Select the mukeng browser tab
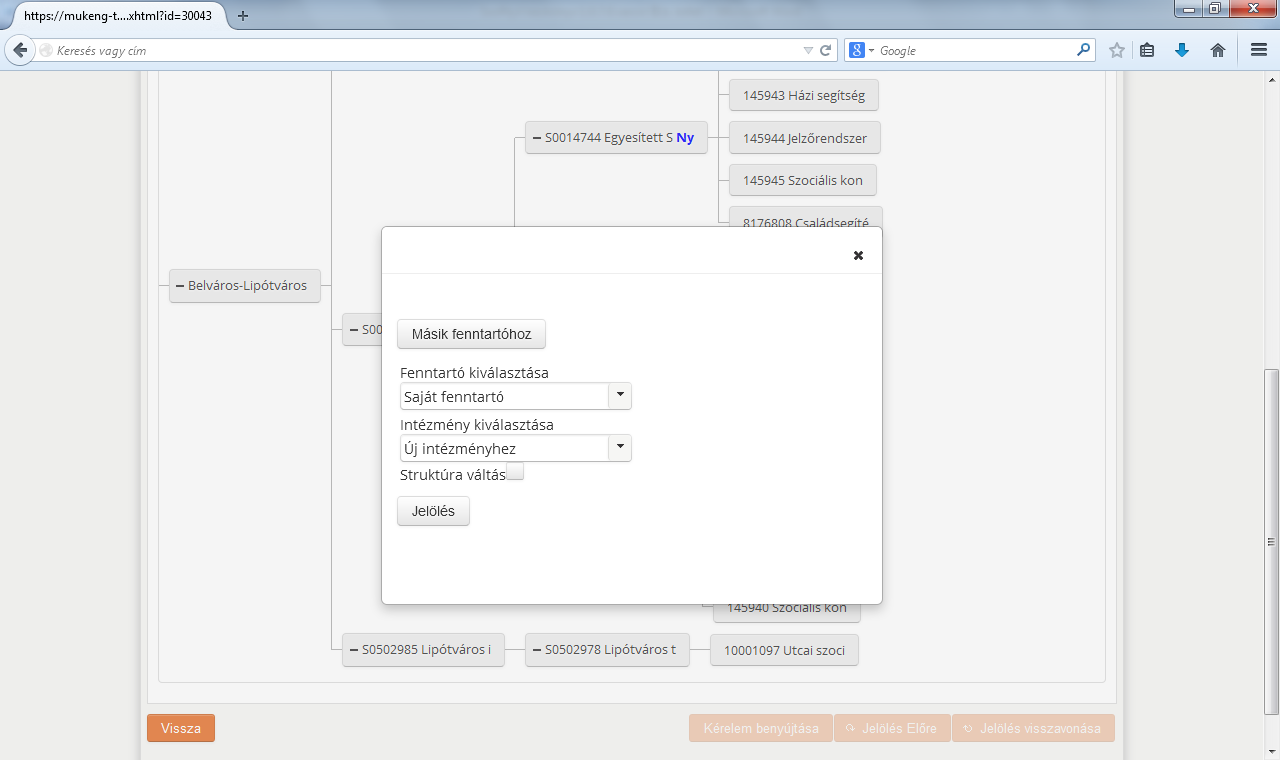The image size is (1280, 760). click(x=118, y=16)
